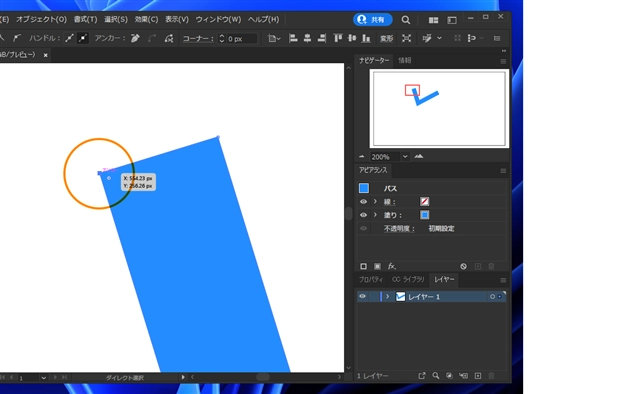This screenshot has width=640, height=394.
Task: Open the オブジェクト(O) menu
Action: pos(41,19)
